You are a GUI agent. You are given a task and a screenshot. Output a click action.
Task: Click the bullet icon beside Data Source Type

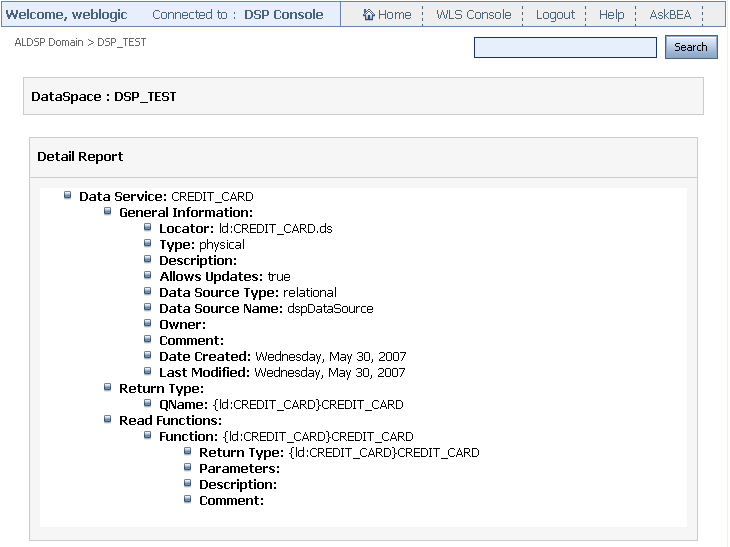148,291
